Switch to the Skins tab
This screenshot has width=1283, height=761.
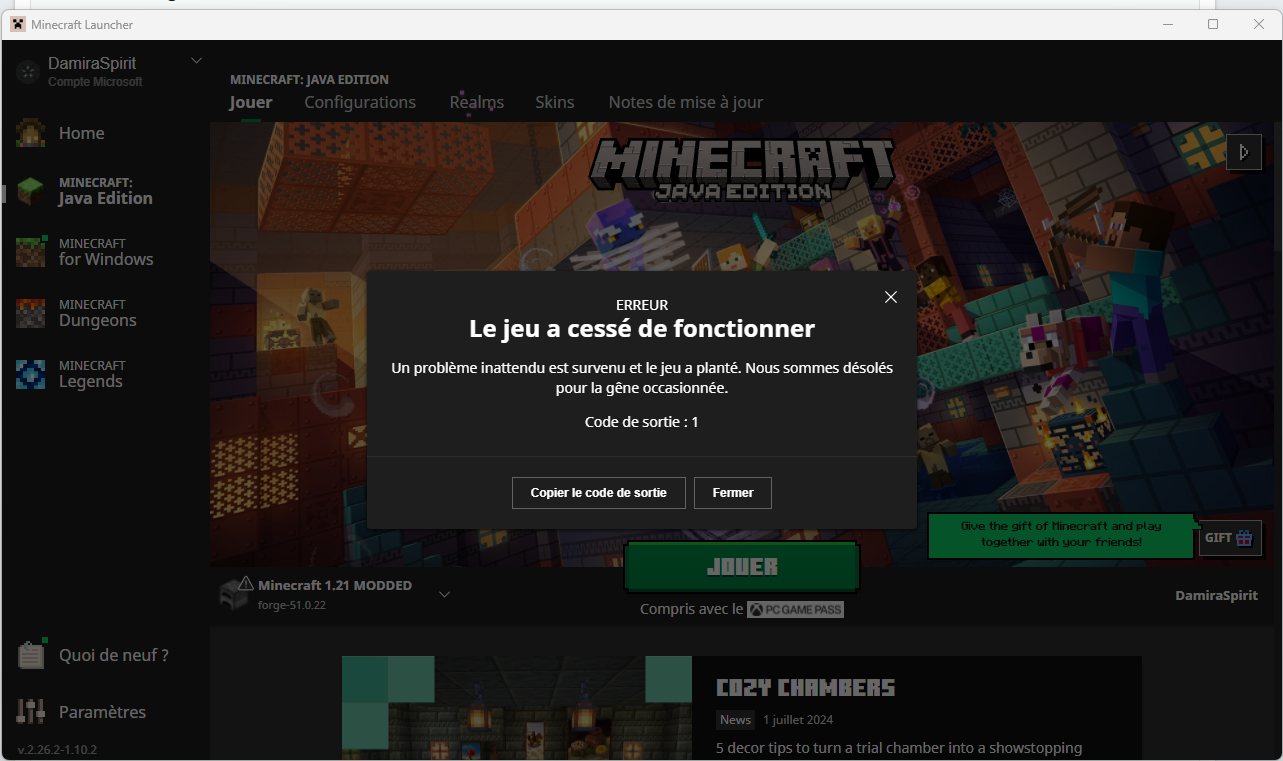(x=555, y=102)
